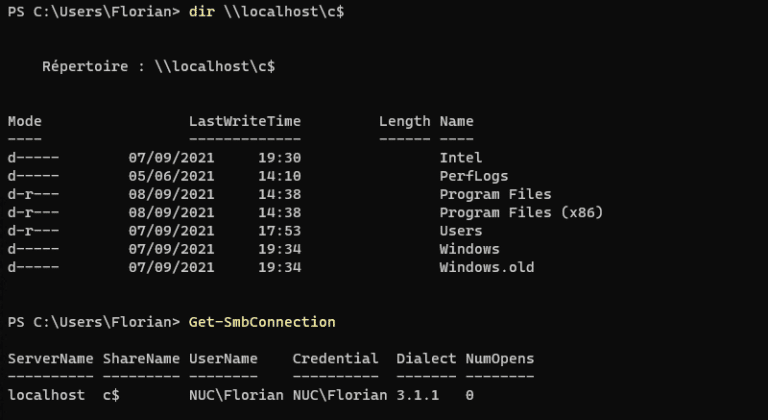The height and width of the screenshot is (420, 768).
Task: Click the c$ value under ShareName
Action: point(111,395)
